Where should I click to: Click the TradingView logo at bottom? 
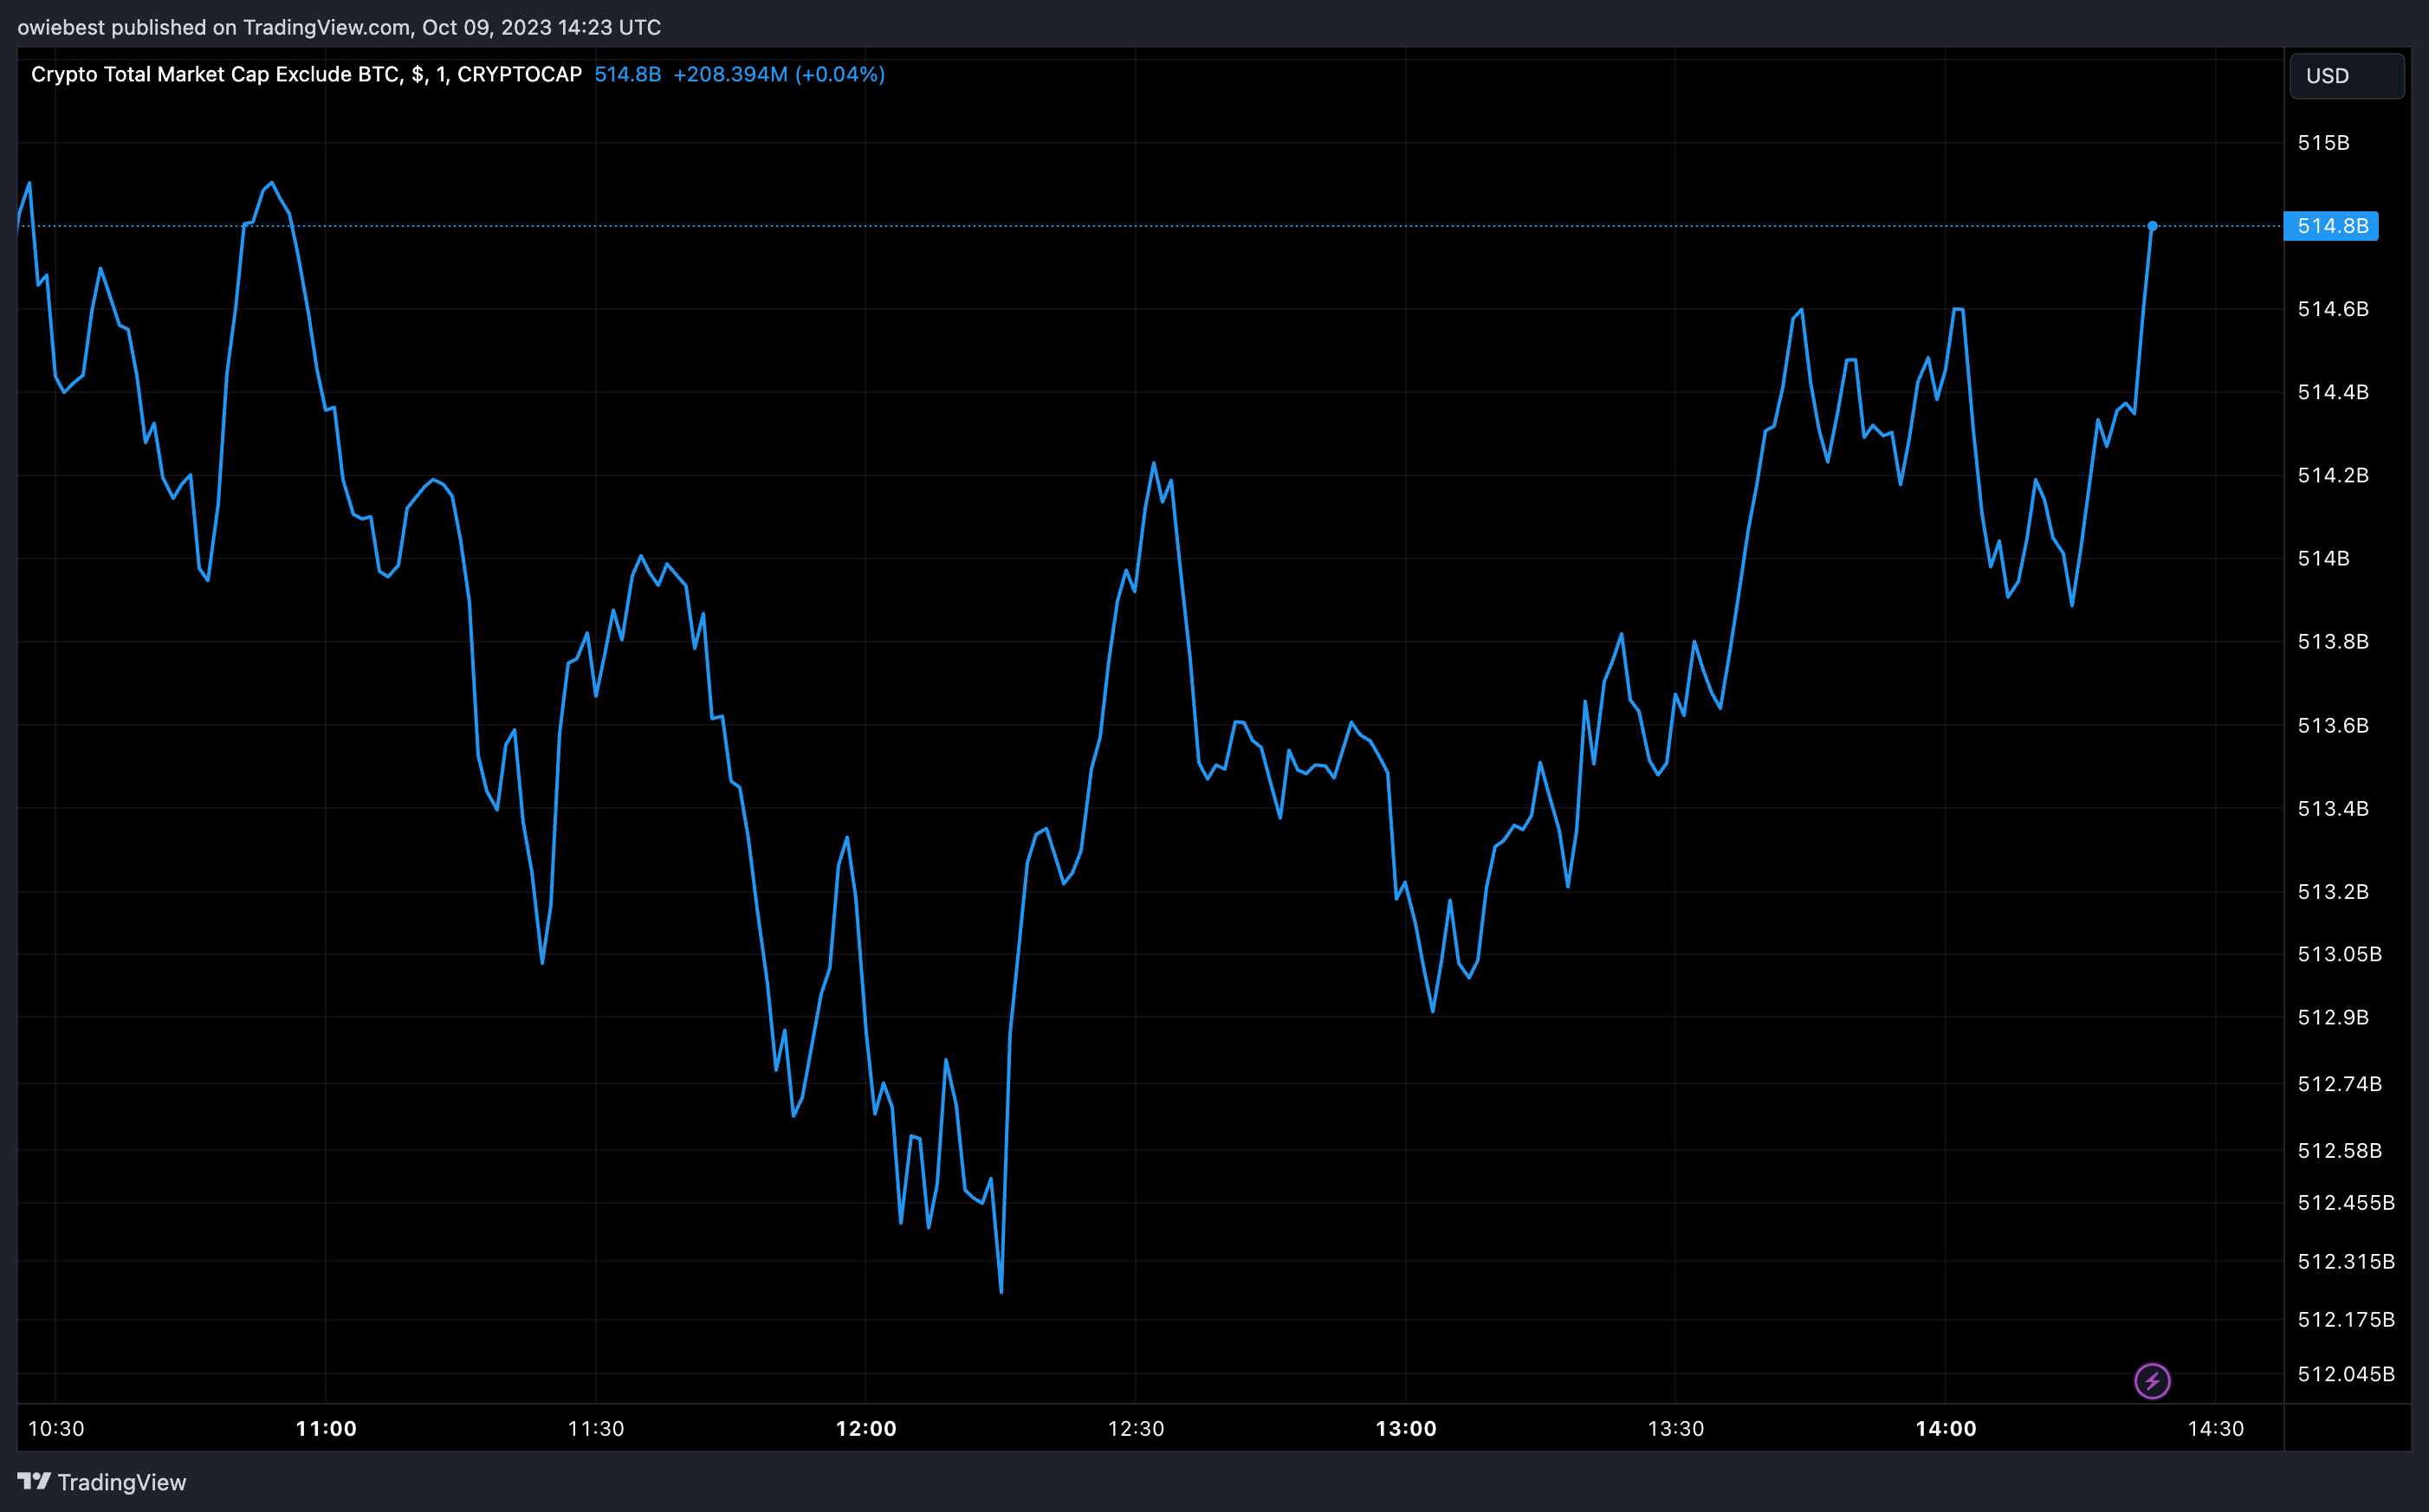click(x=102, y=1482)
